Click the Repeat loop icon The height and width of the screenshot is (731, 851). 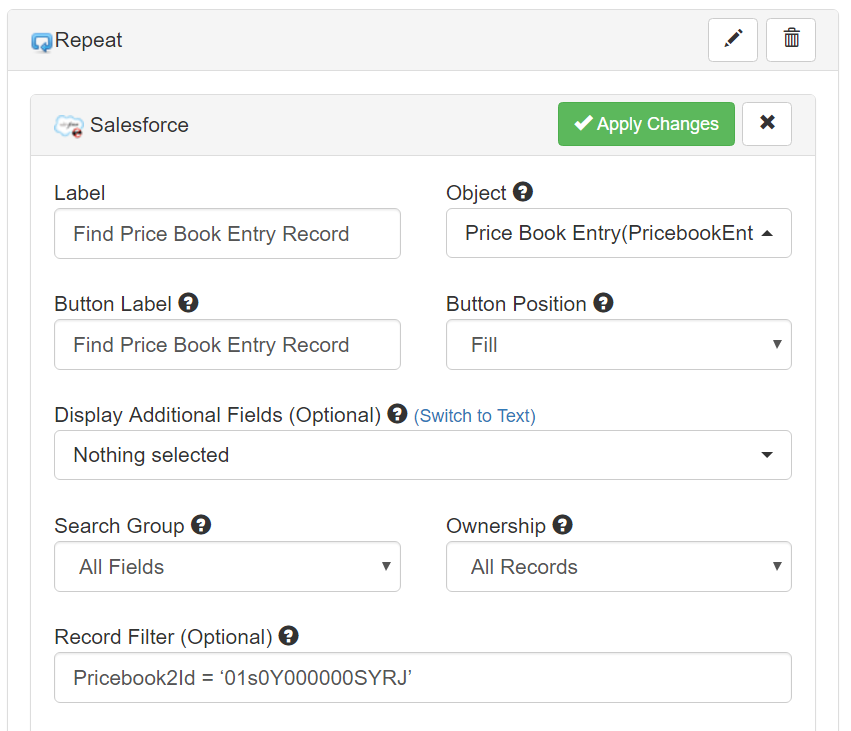42,42
